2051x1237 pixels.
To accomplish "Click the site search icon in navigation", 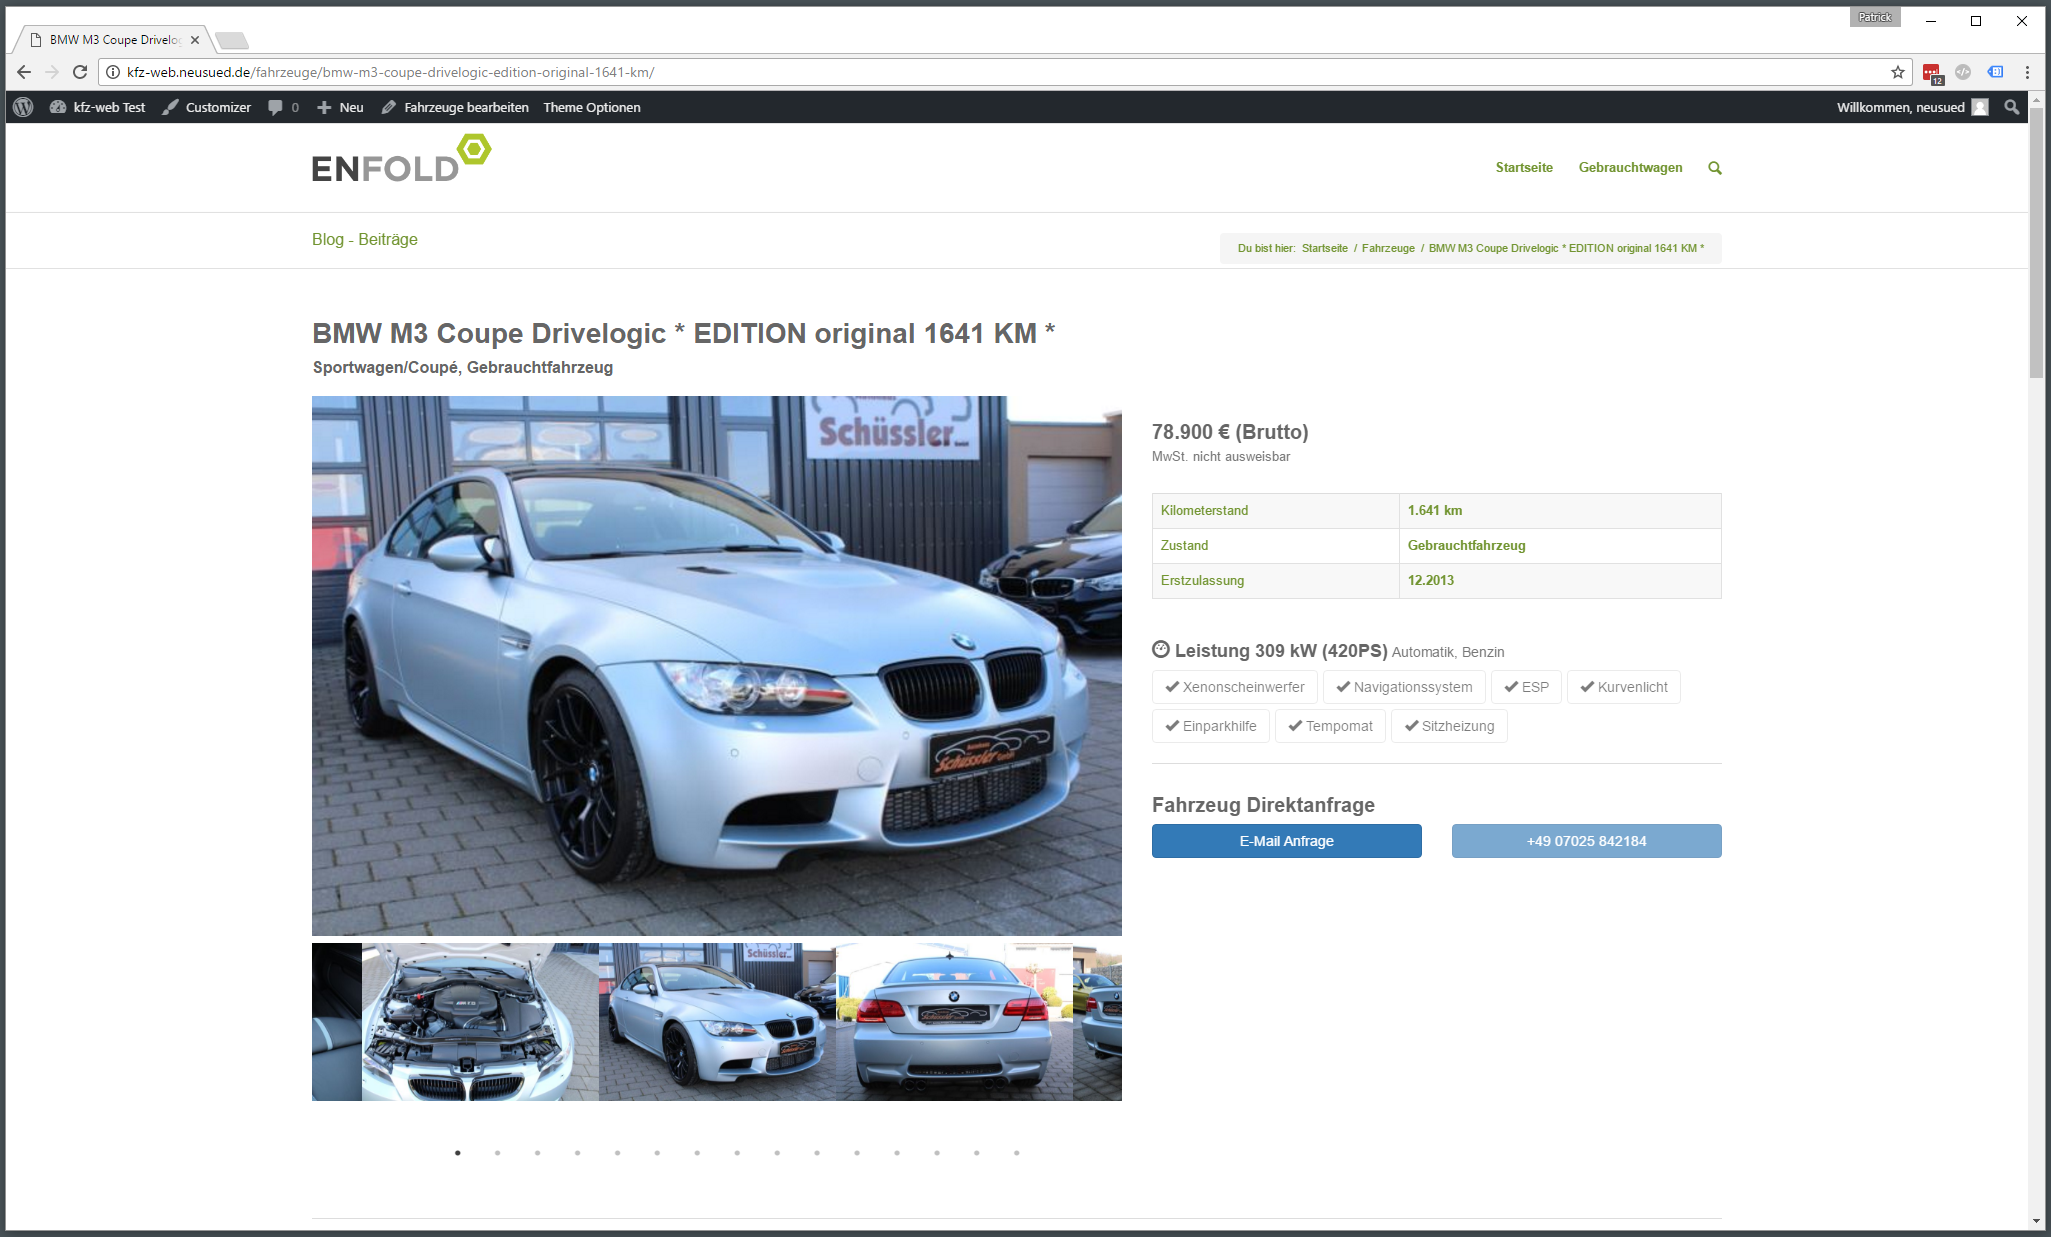I will pyautogui.click(x=1714, y=168).
